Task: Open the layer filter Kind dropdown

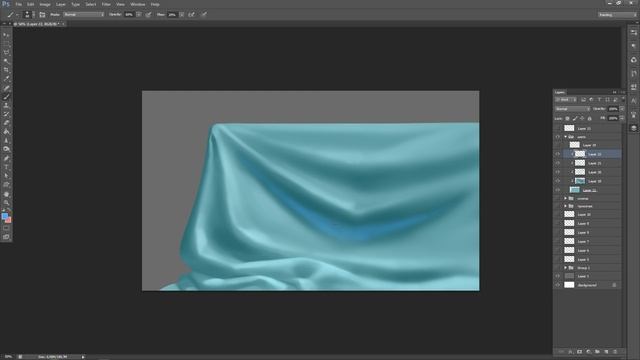Action: click(566, 100)
